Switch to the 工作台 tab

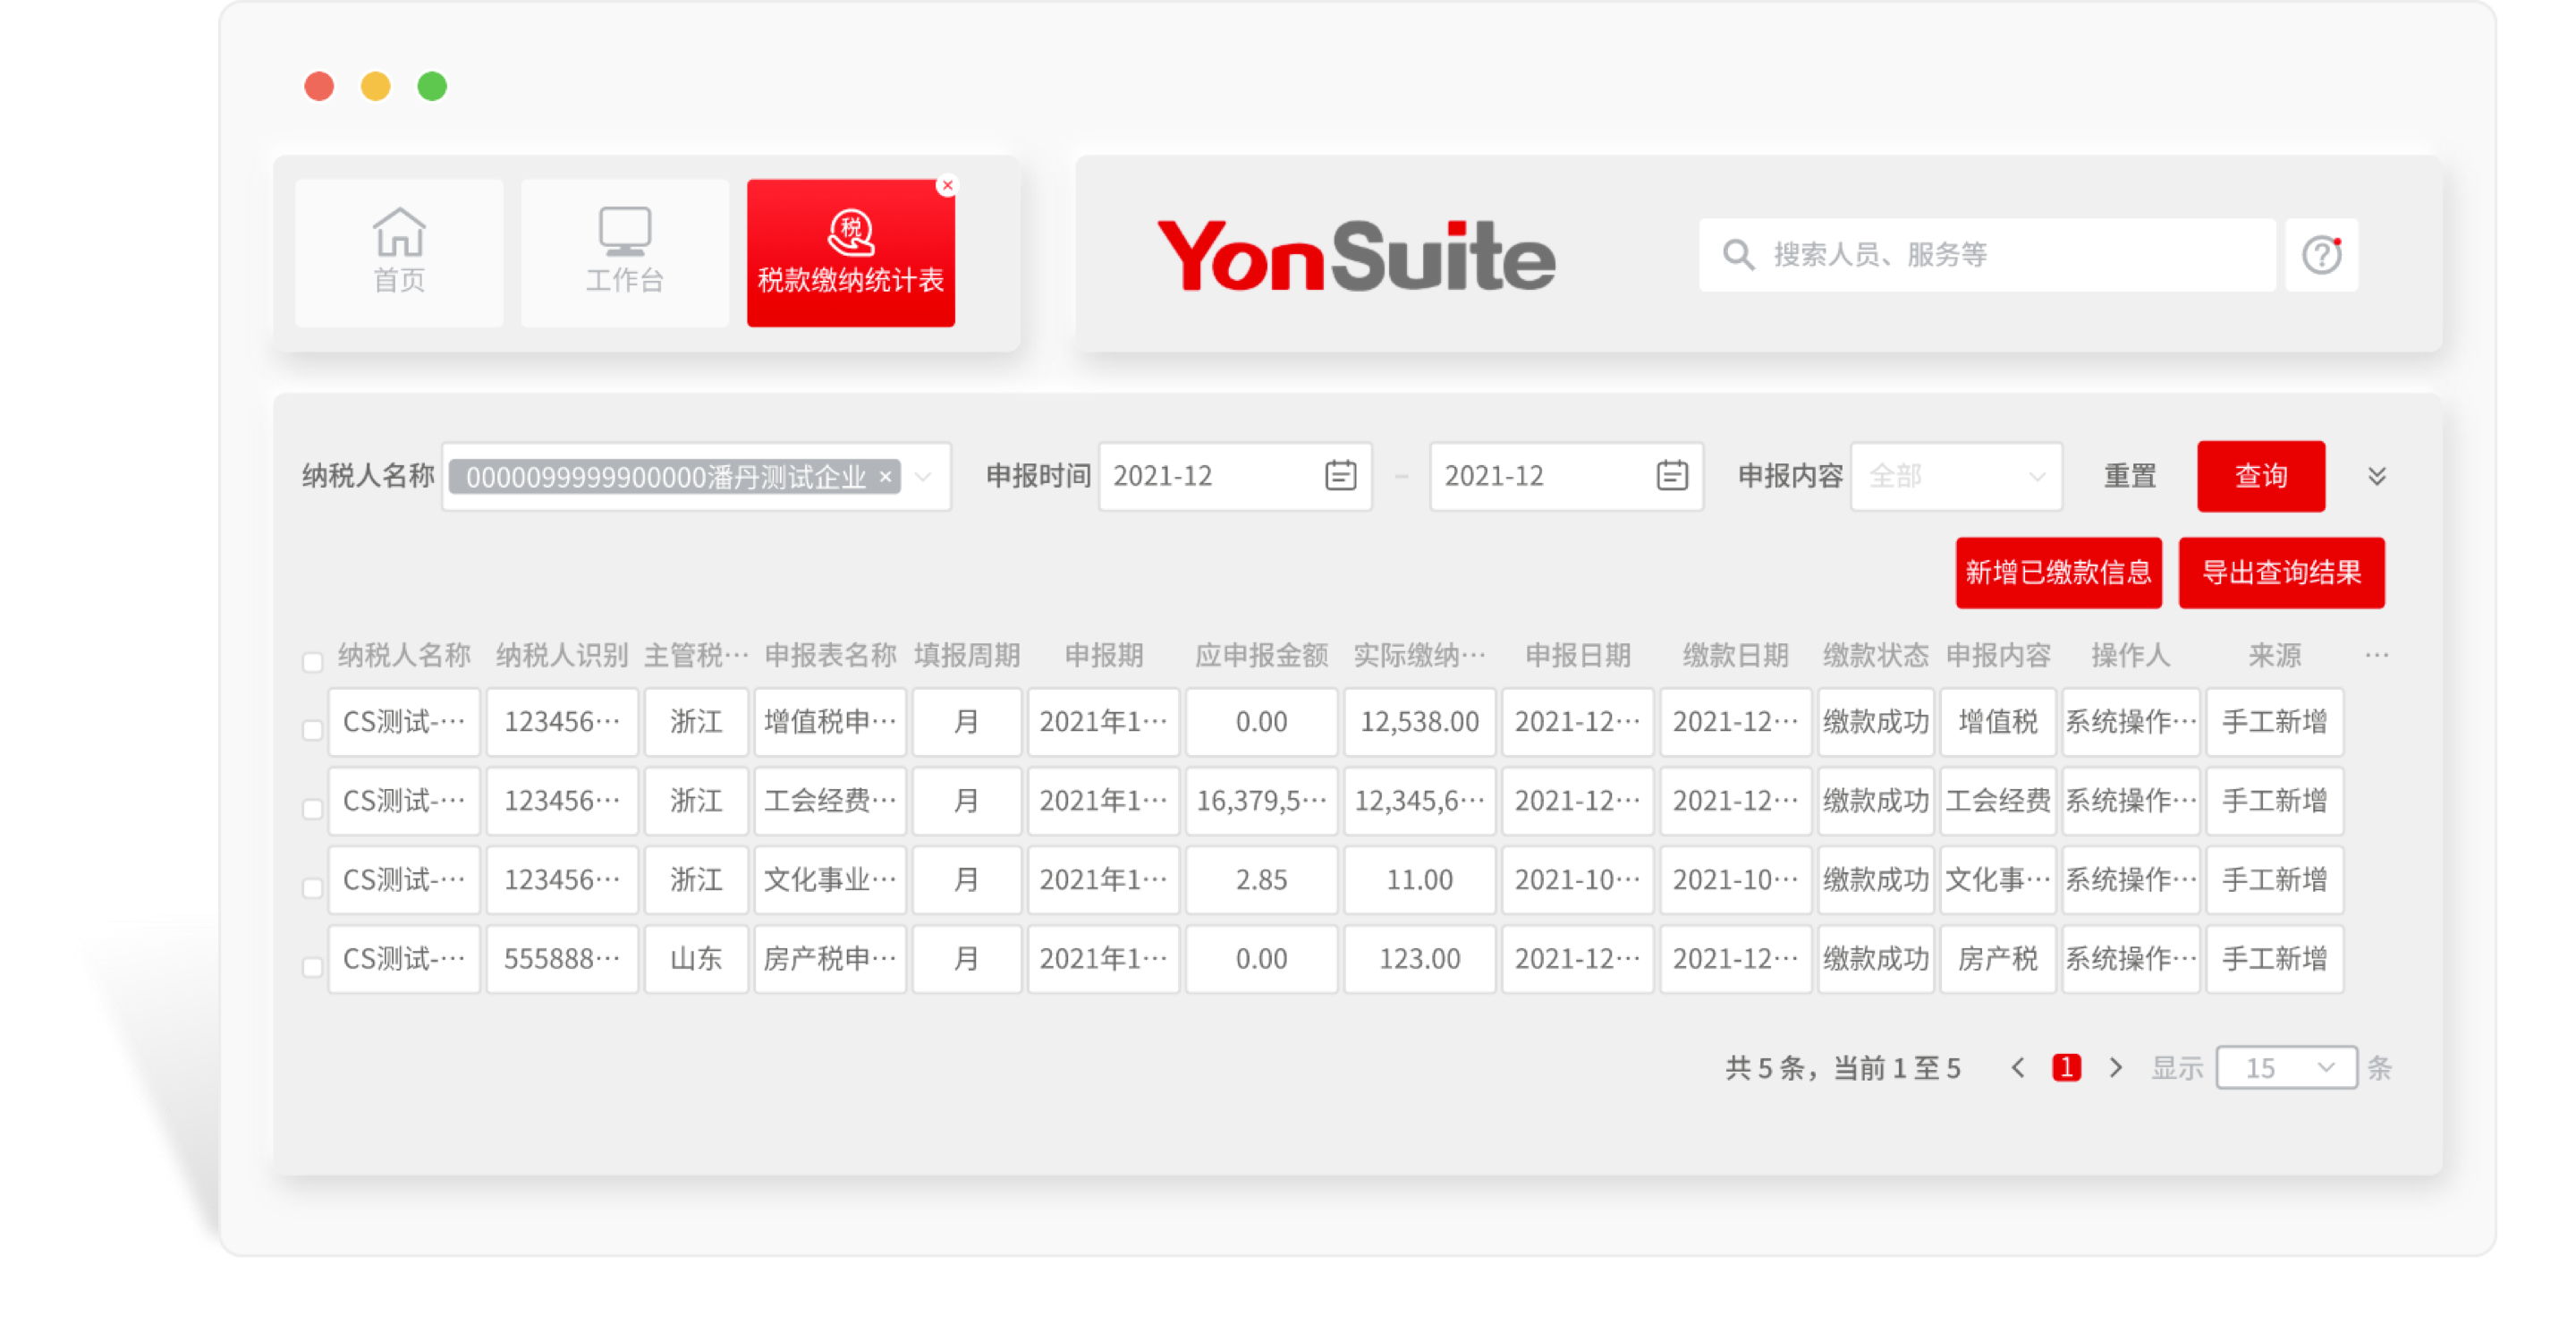tap(625, 253)
